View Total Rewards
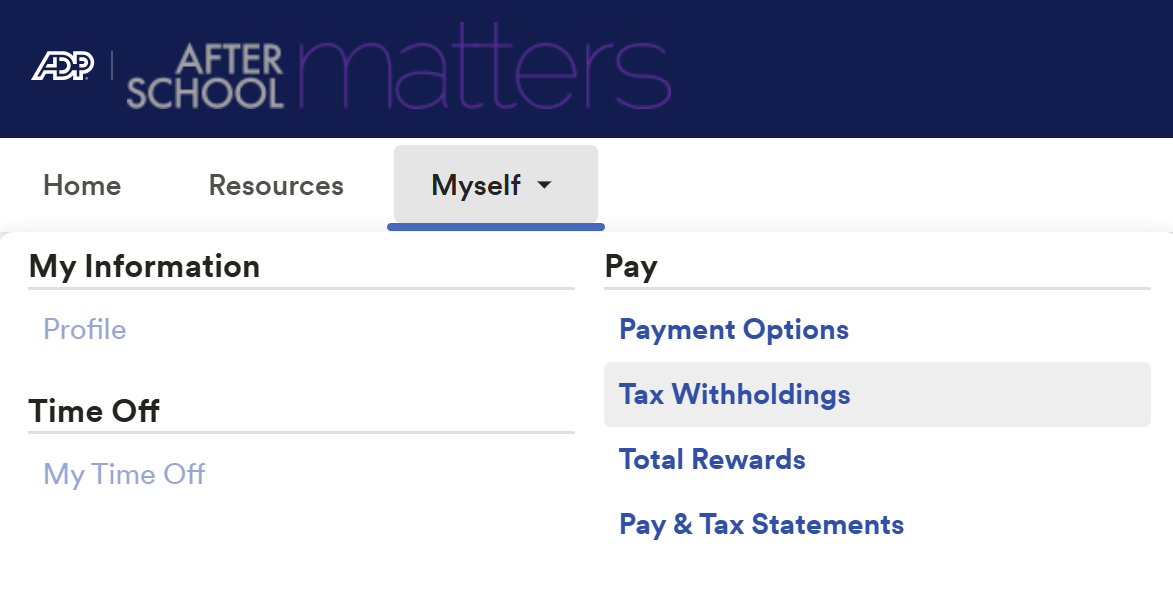1173x590 pixels. point(712,460)
